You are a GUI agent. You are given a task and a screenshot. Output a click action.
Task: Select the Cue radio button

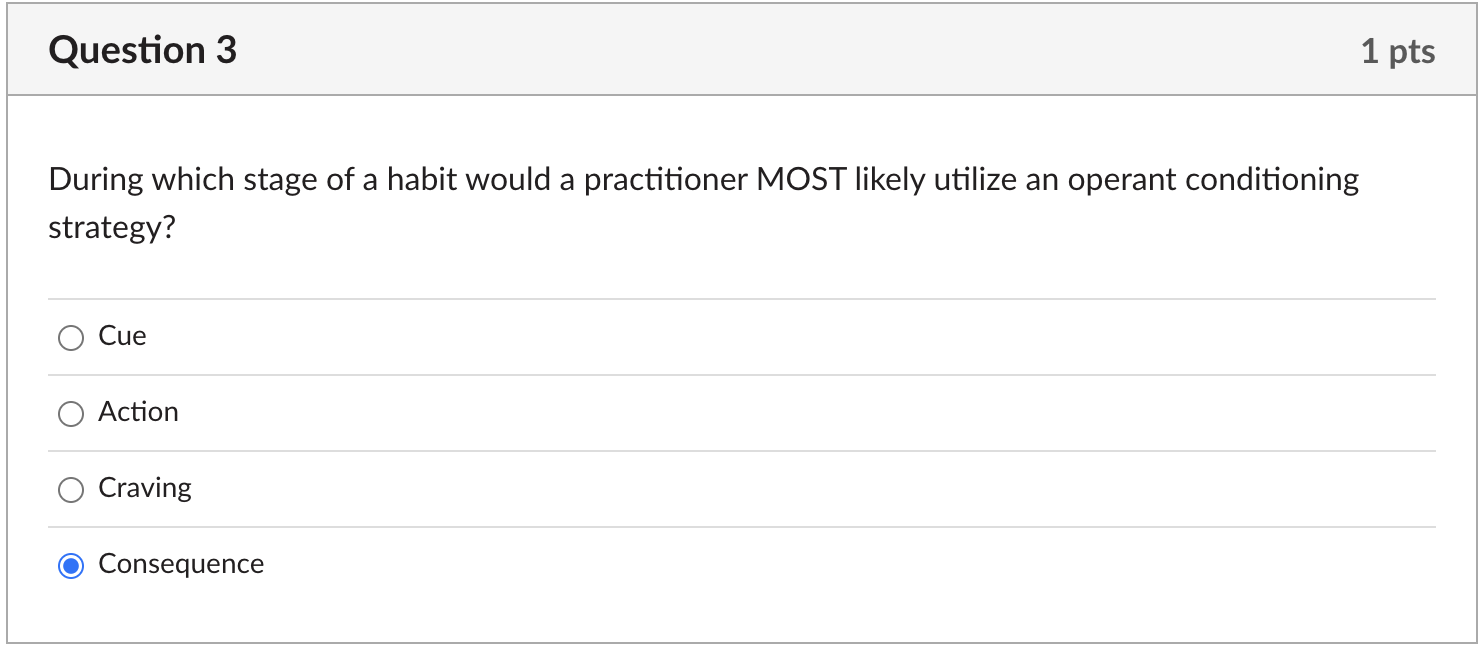tap(70, 337)
